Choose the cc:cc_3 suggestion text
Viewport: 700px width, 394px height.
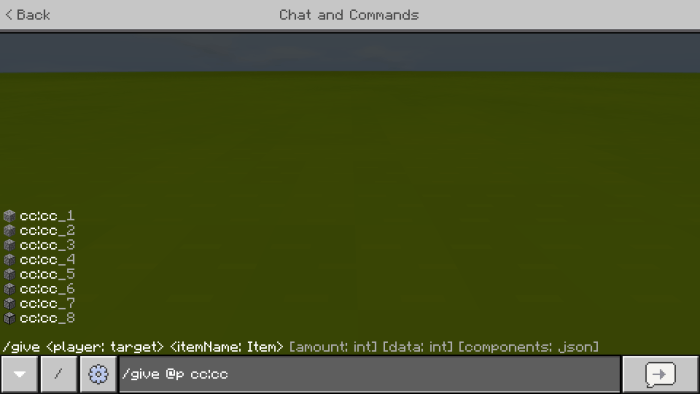(47, 245)
